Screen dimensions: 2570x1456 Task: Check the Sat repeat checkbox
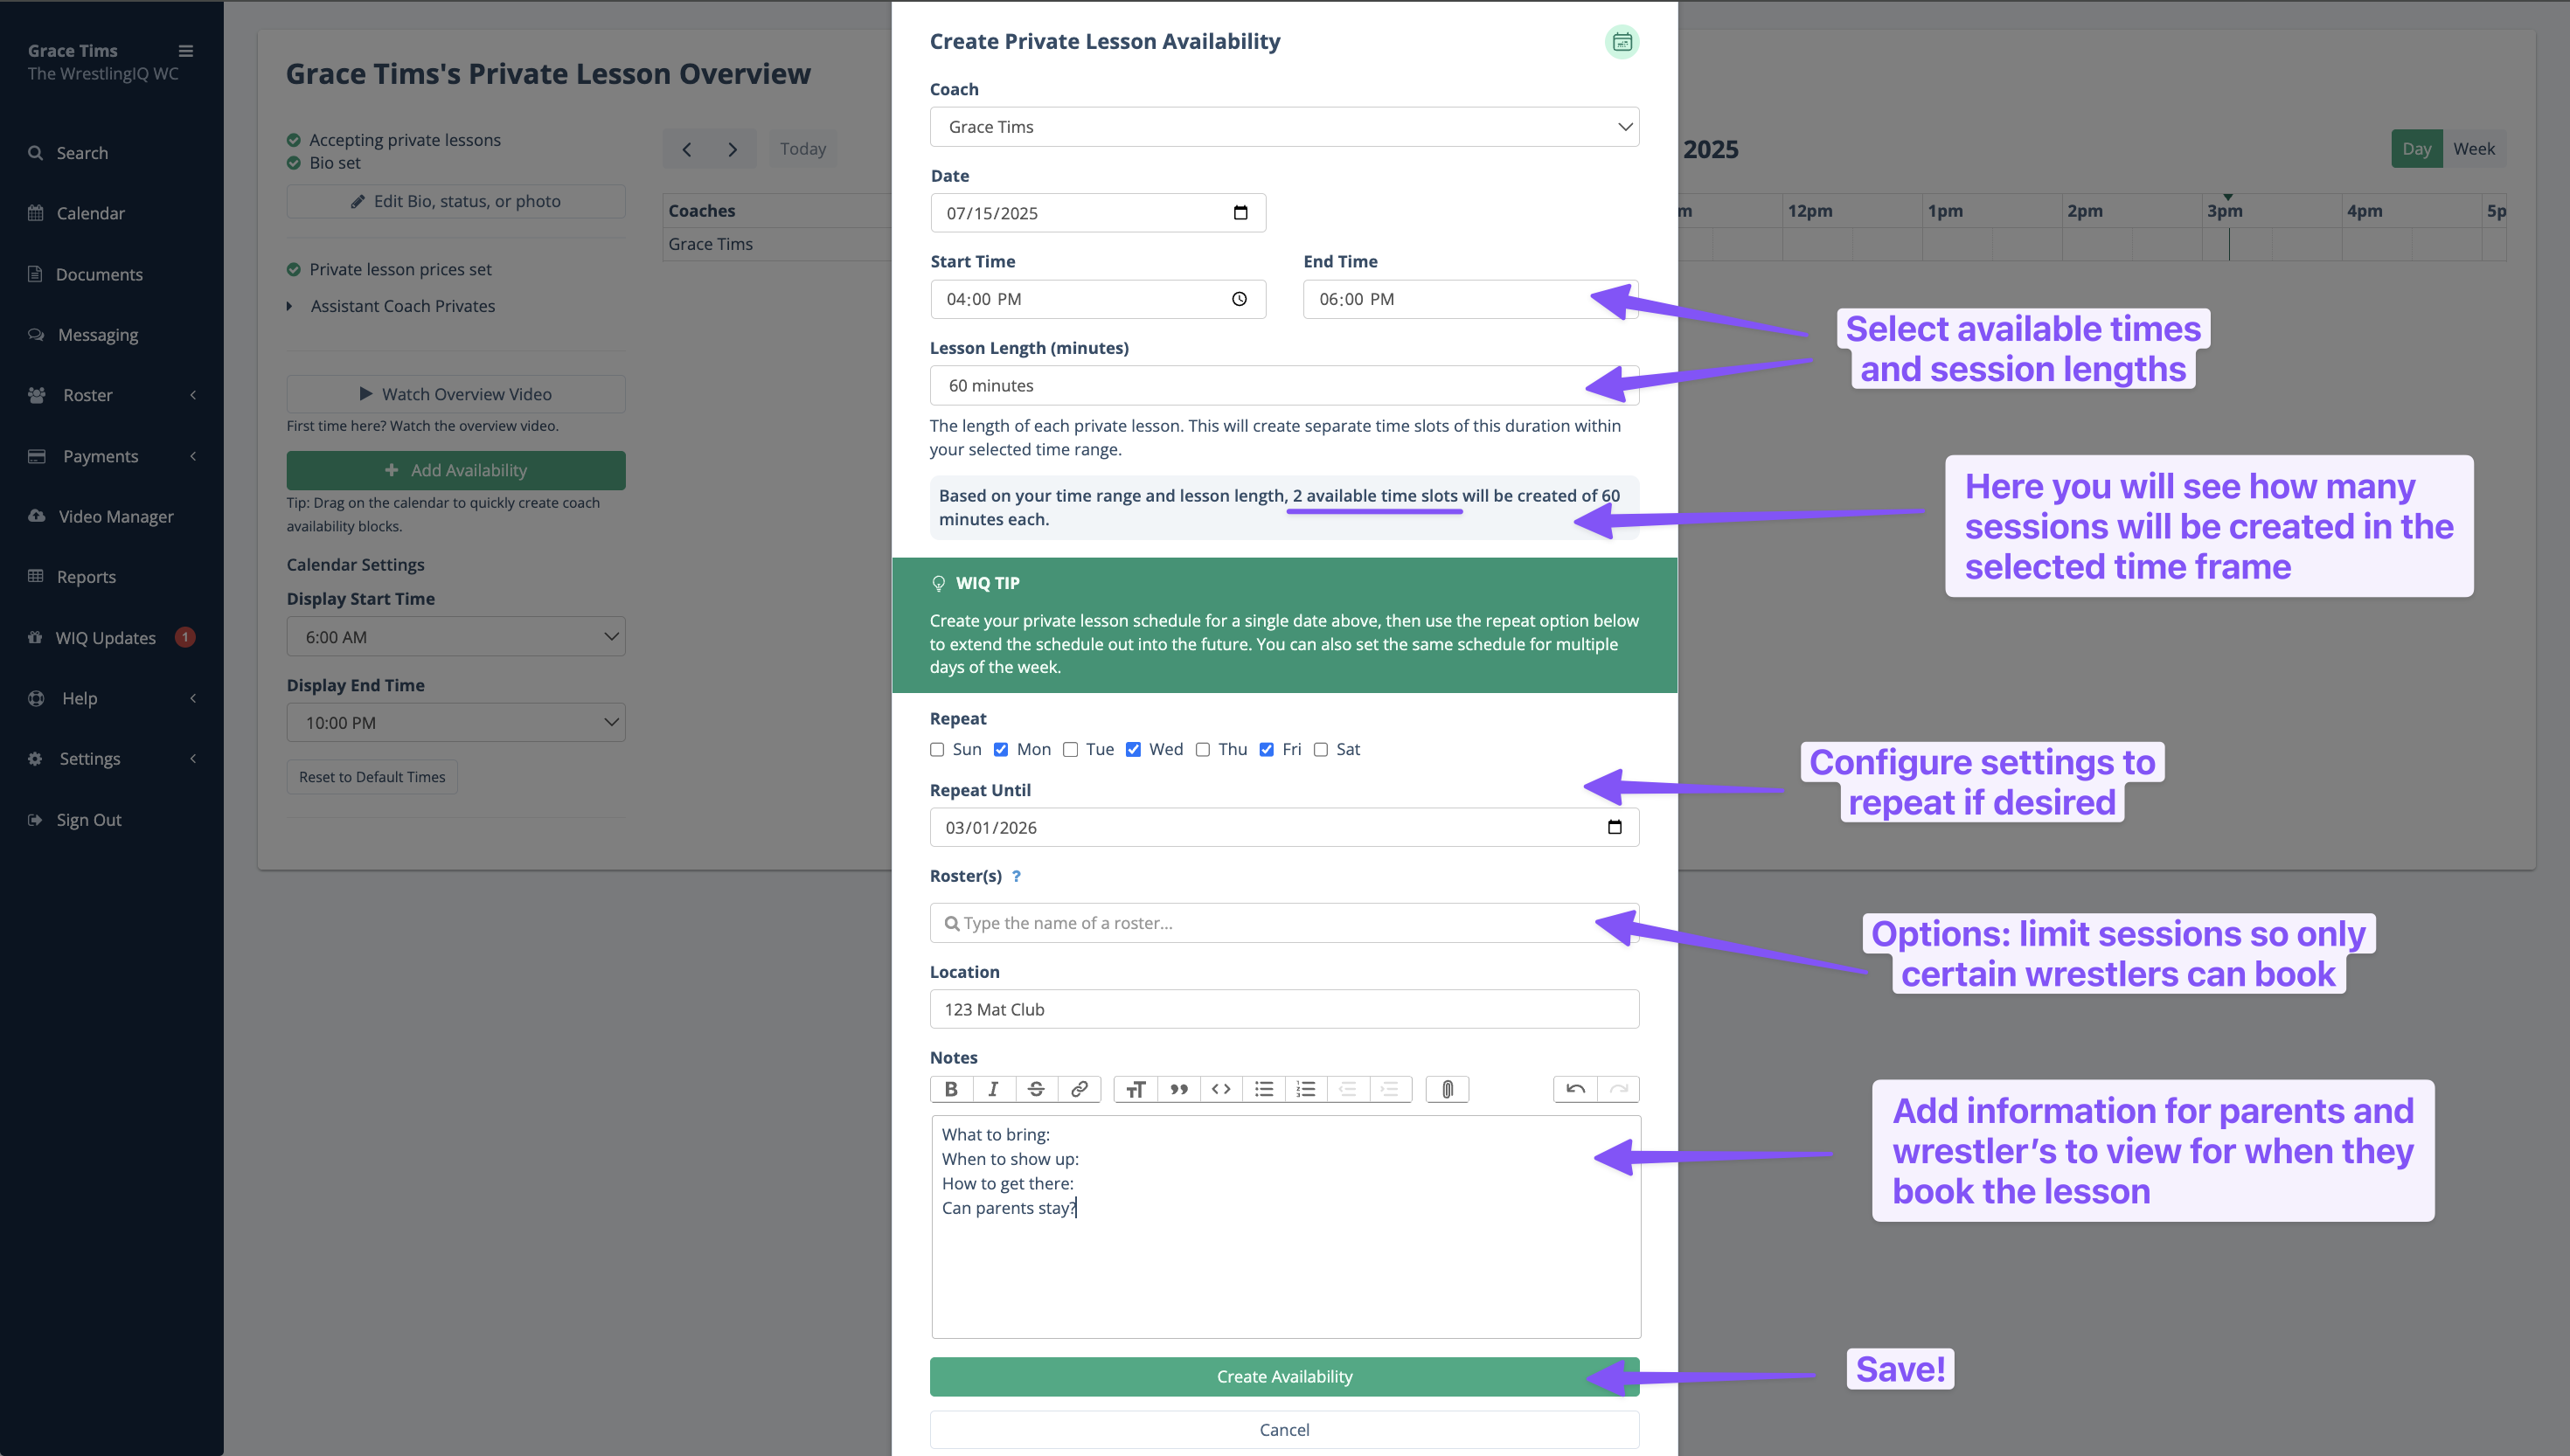[1320, 749]
